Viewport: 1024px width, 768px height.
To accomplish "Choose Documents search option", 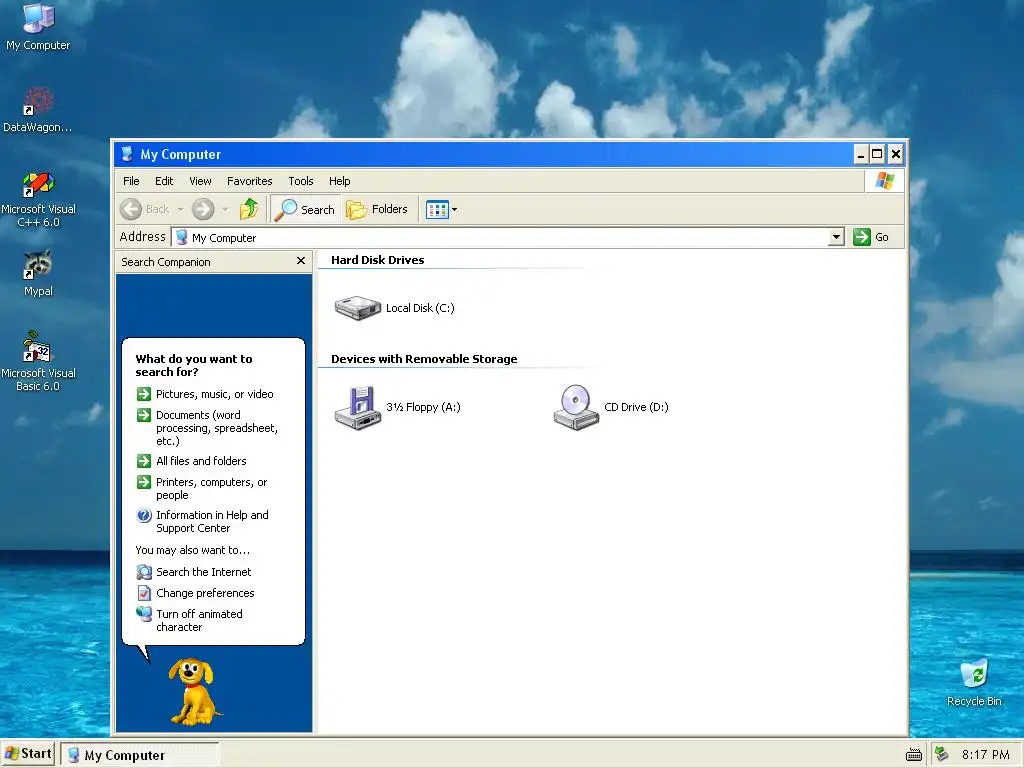I will pos(217,428).
